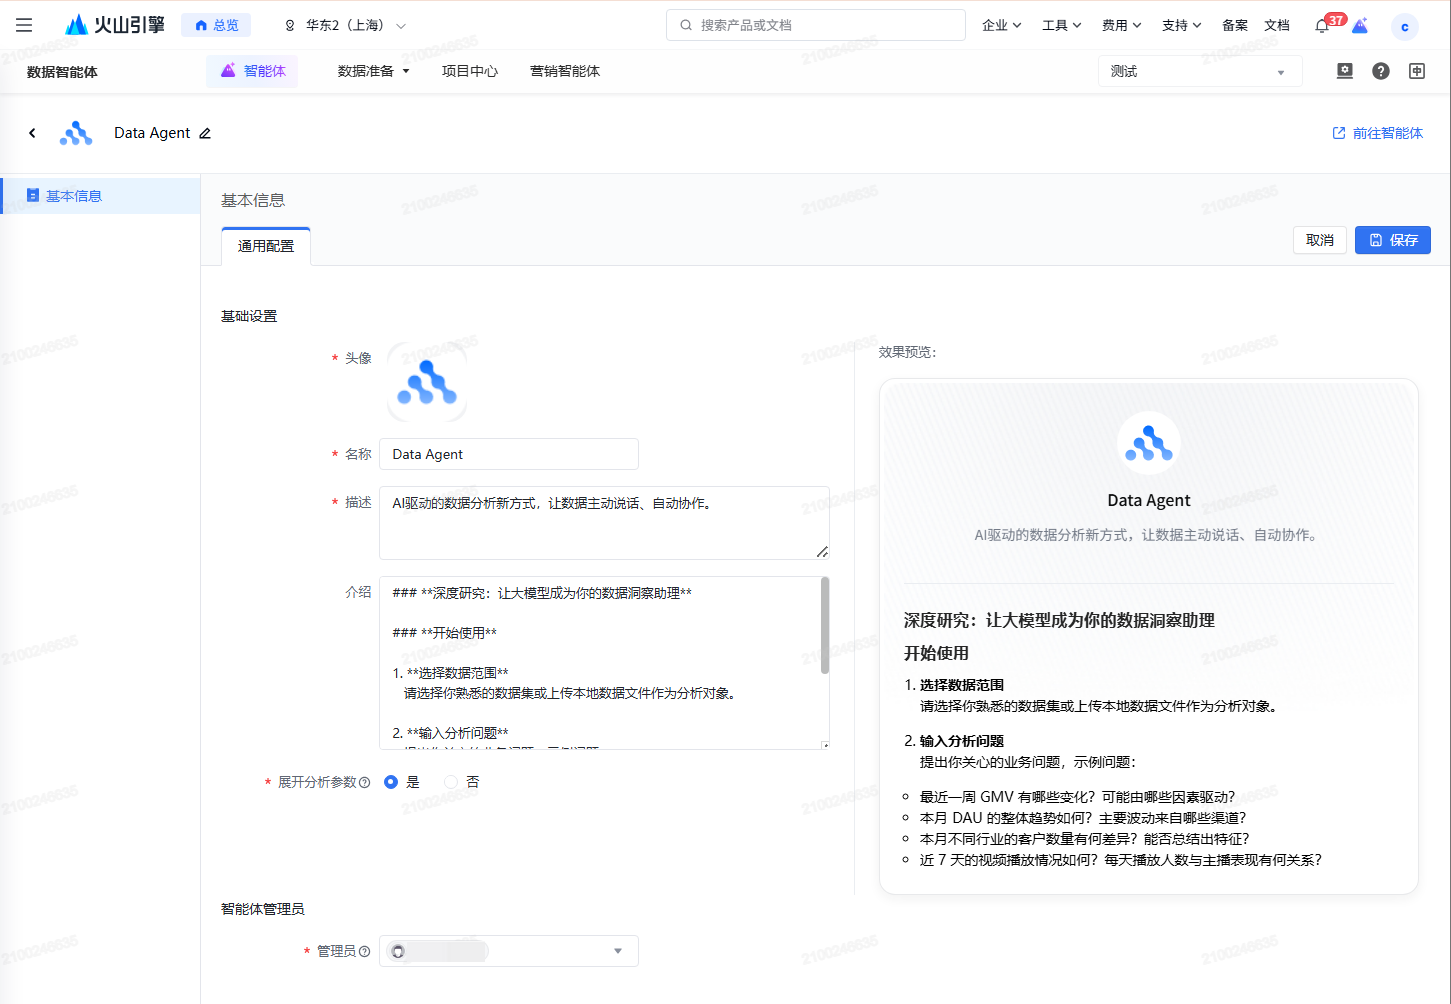
Task: Click the 智能体管理员 section heading
Action: [x=263, y=909]
